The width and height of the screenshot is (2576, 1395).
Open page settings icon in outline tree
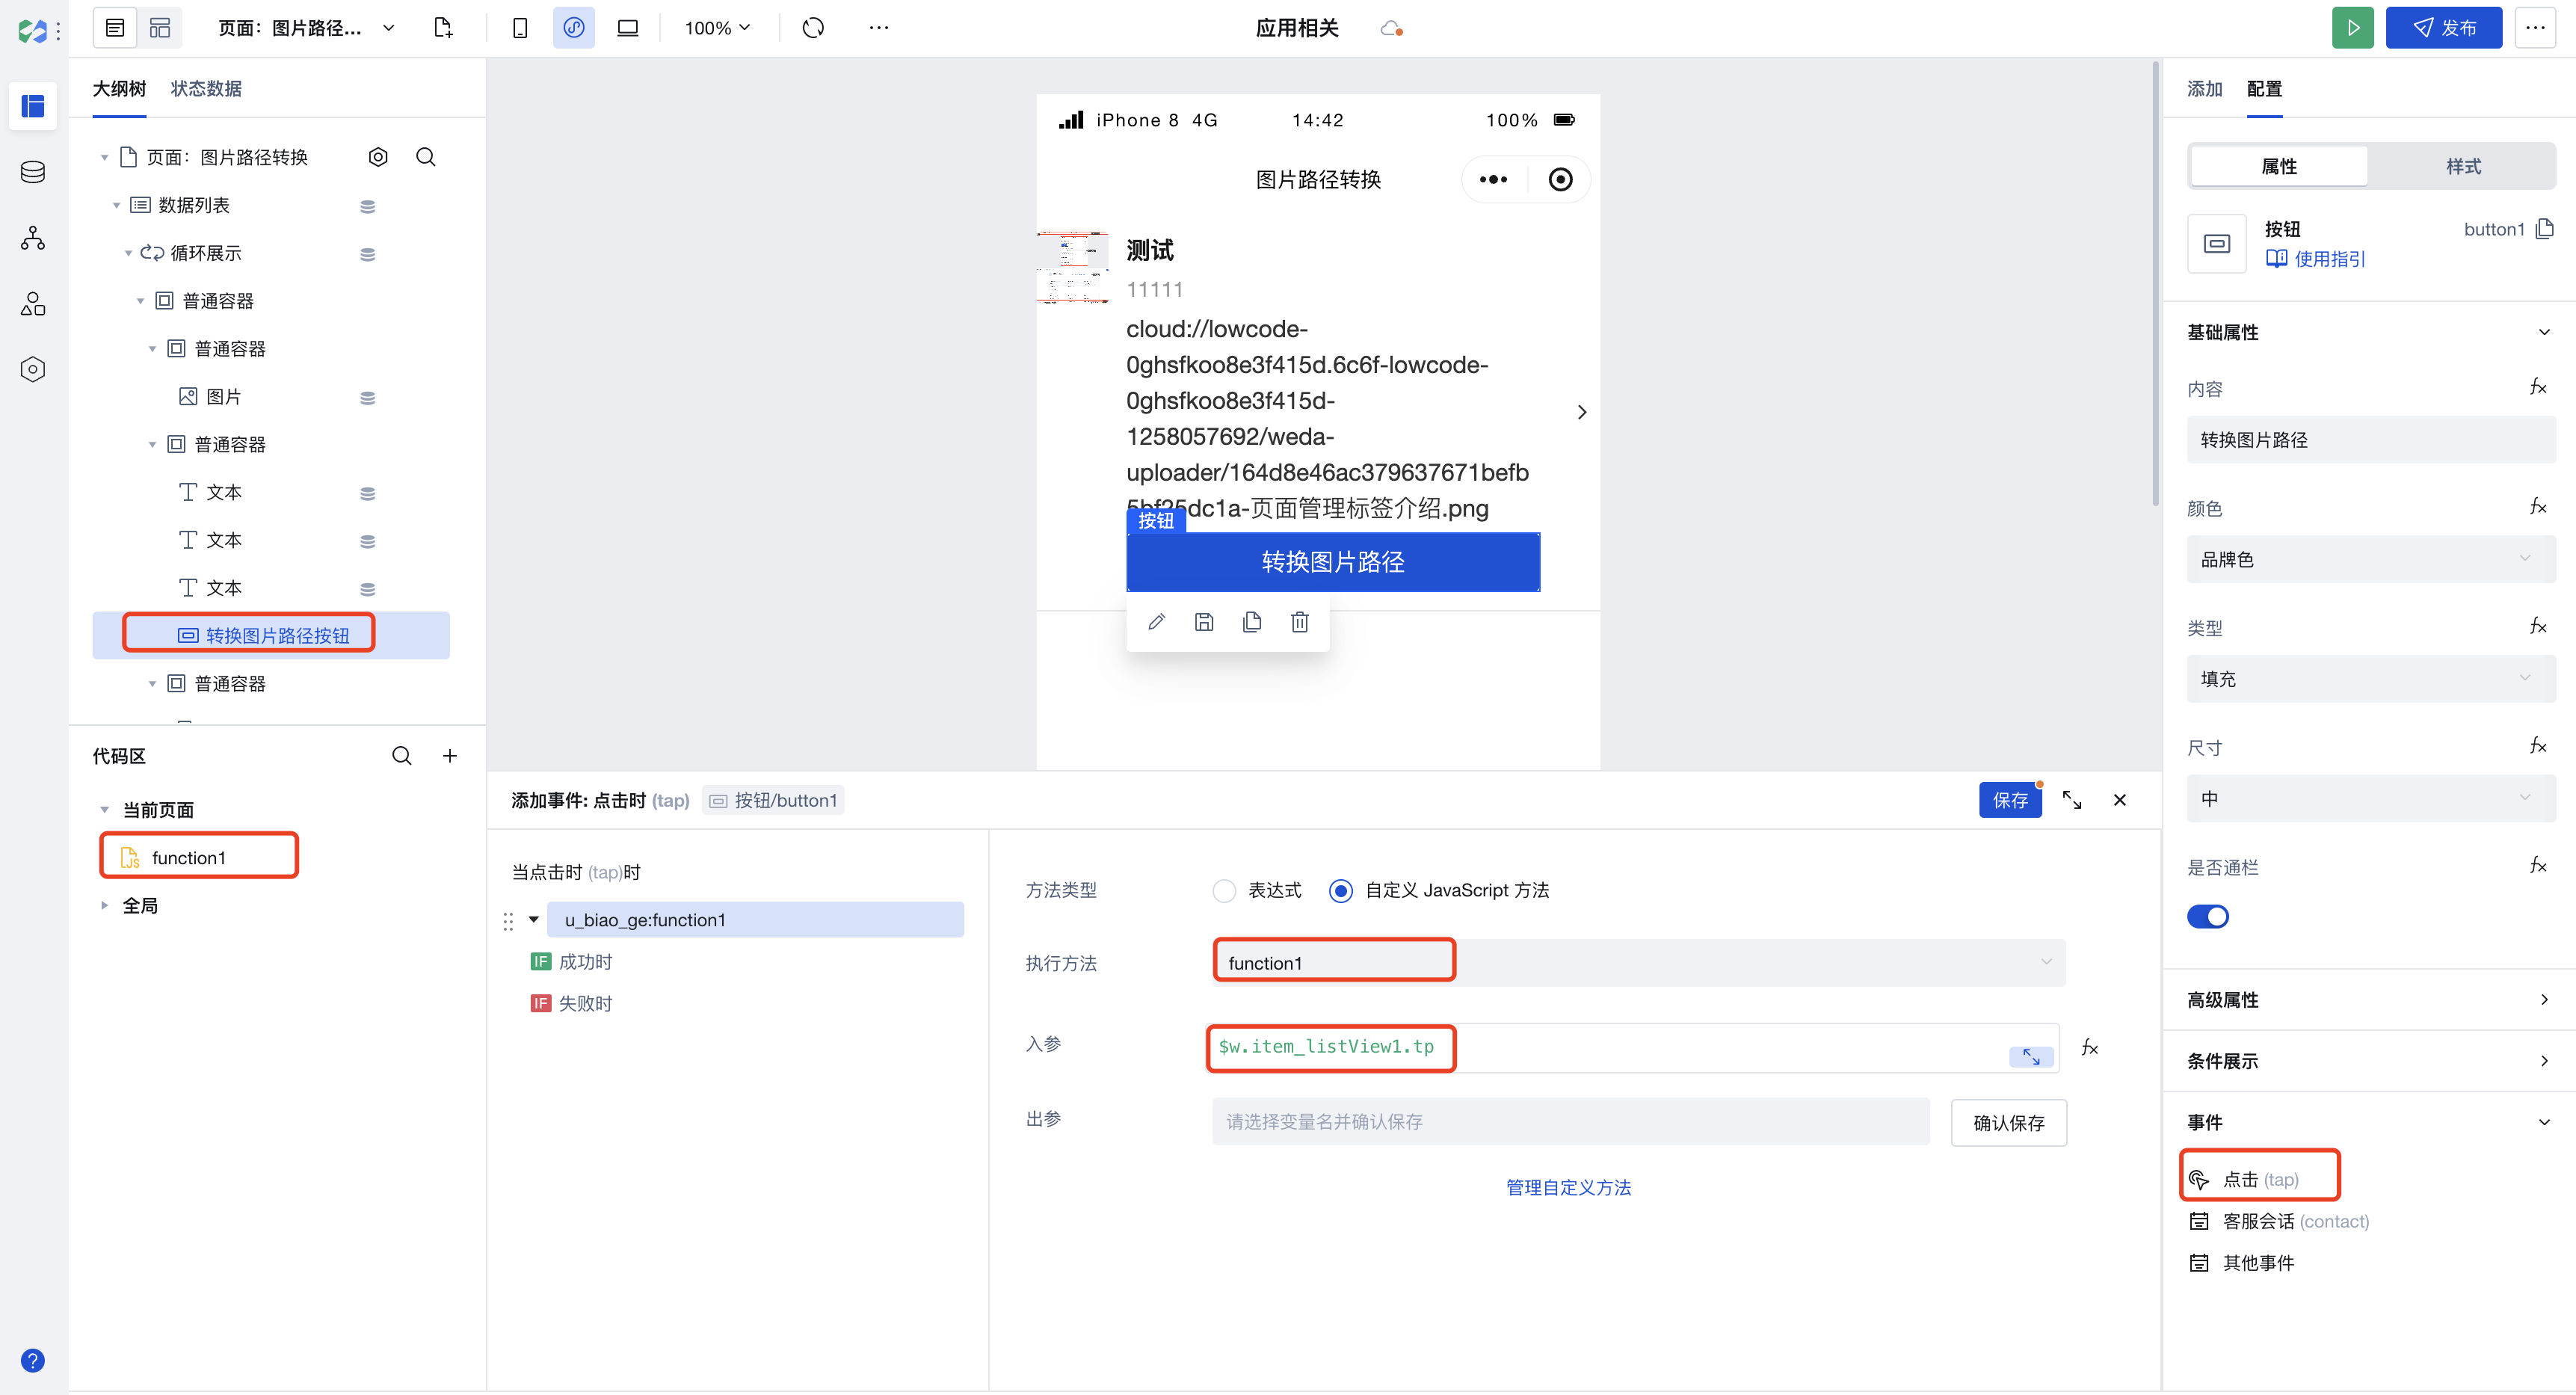pyautogui.click(x=378, y=157)
